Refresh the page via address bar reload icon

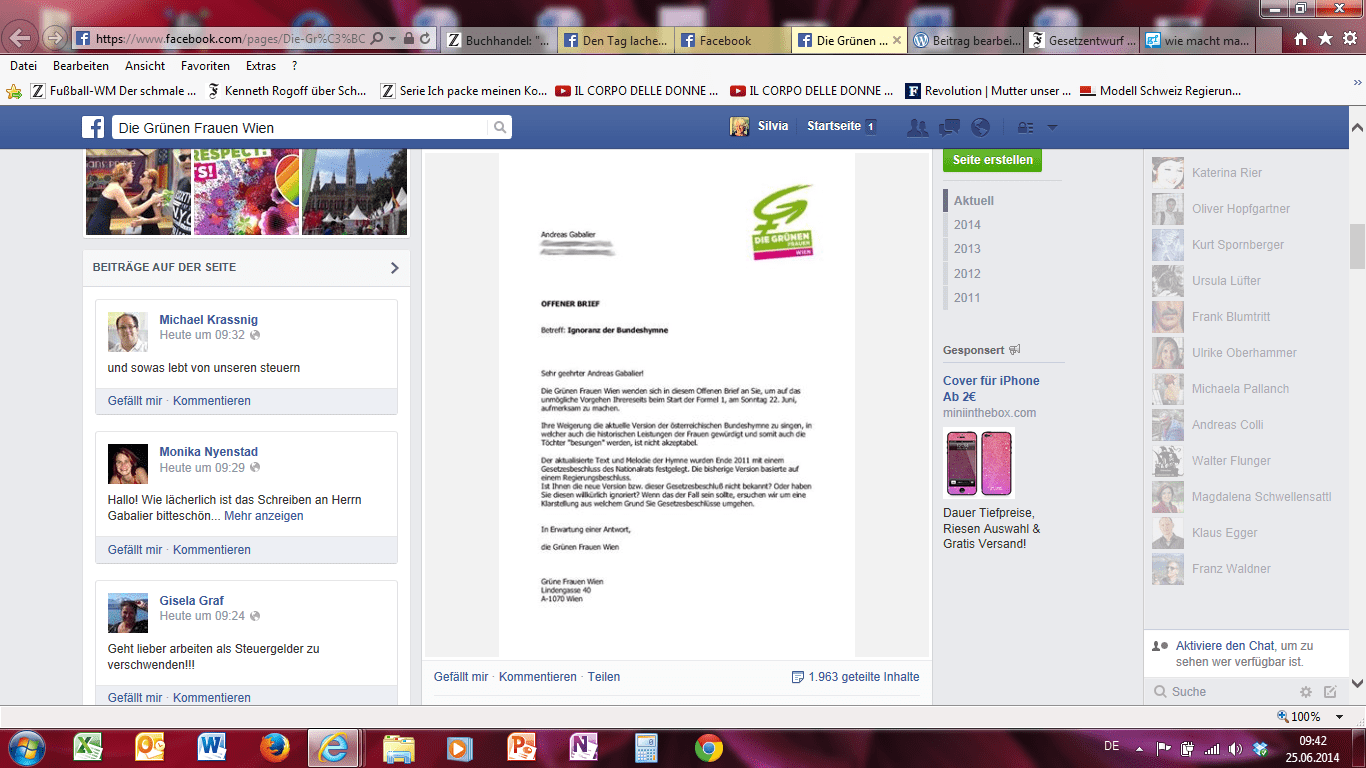[x=426, y=39]
